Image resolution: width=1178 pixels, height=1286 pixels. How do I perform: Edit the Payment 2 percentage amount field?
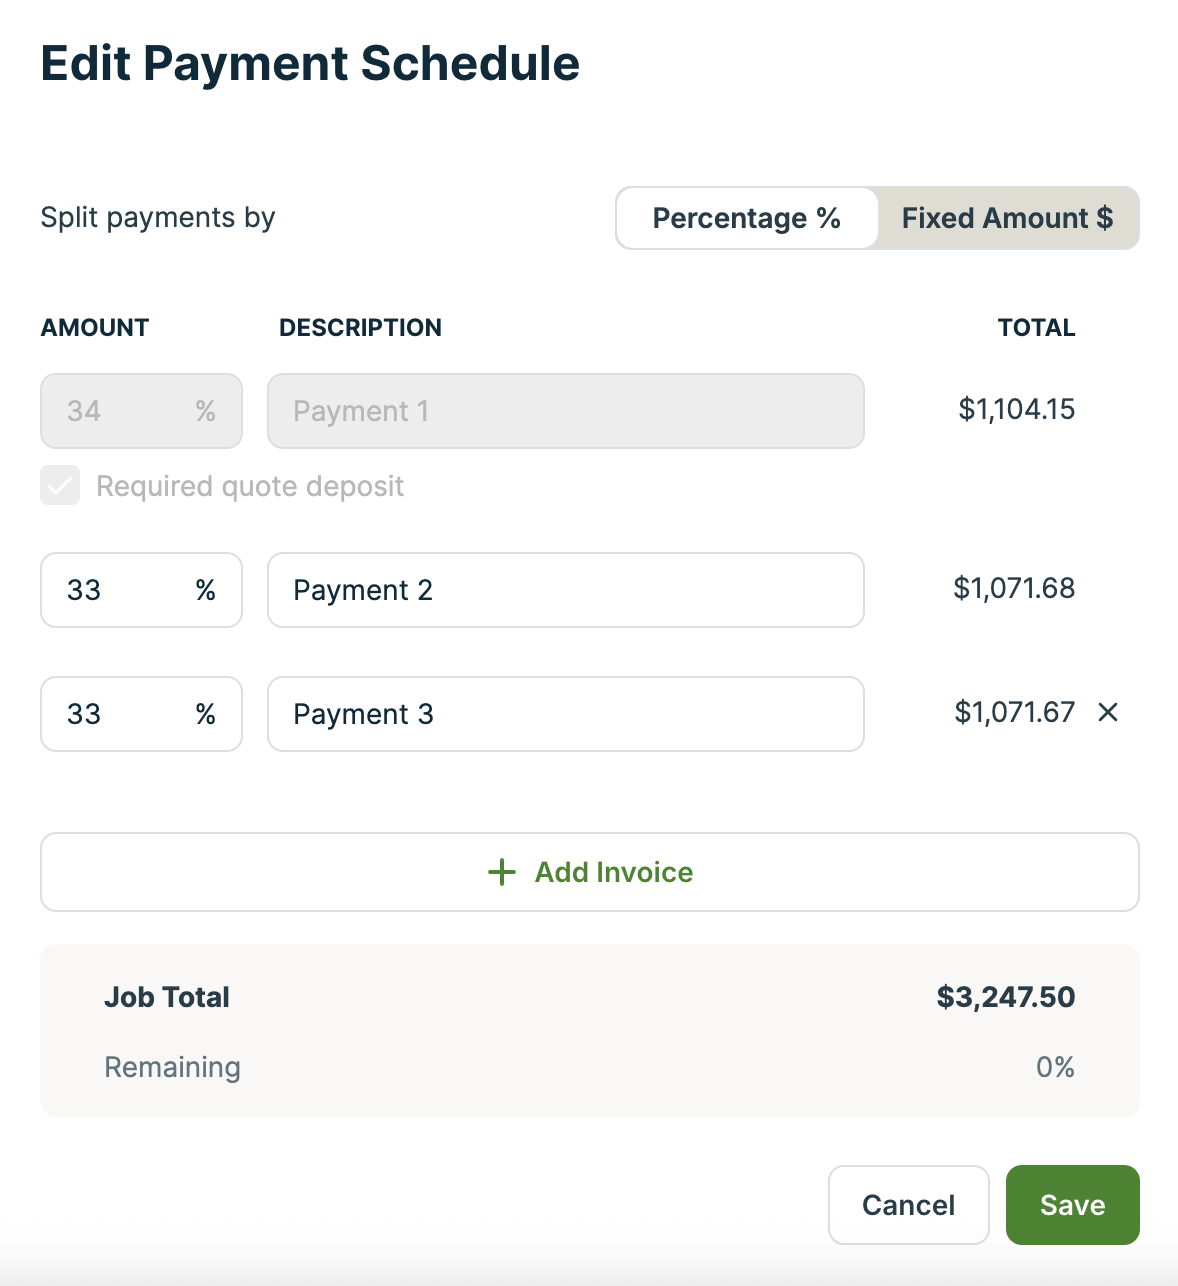coord(141,590)
